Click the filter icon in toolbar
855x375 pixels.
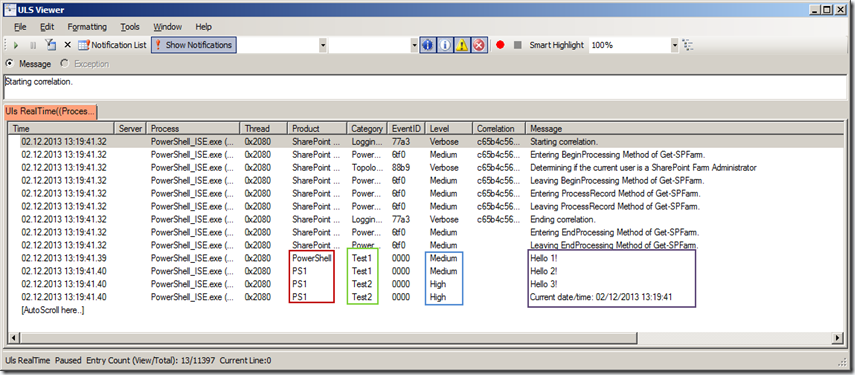[x=50, y=45]
